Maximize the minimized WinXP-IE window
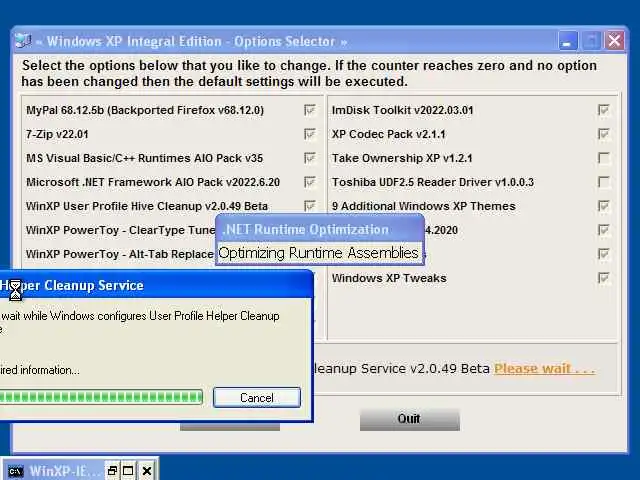The image size is (640, 480). tap(128, 471)
